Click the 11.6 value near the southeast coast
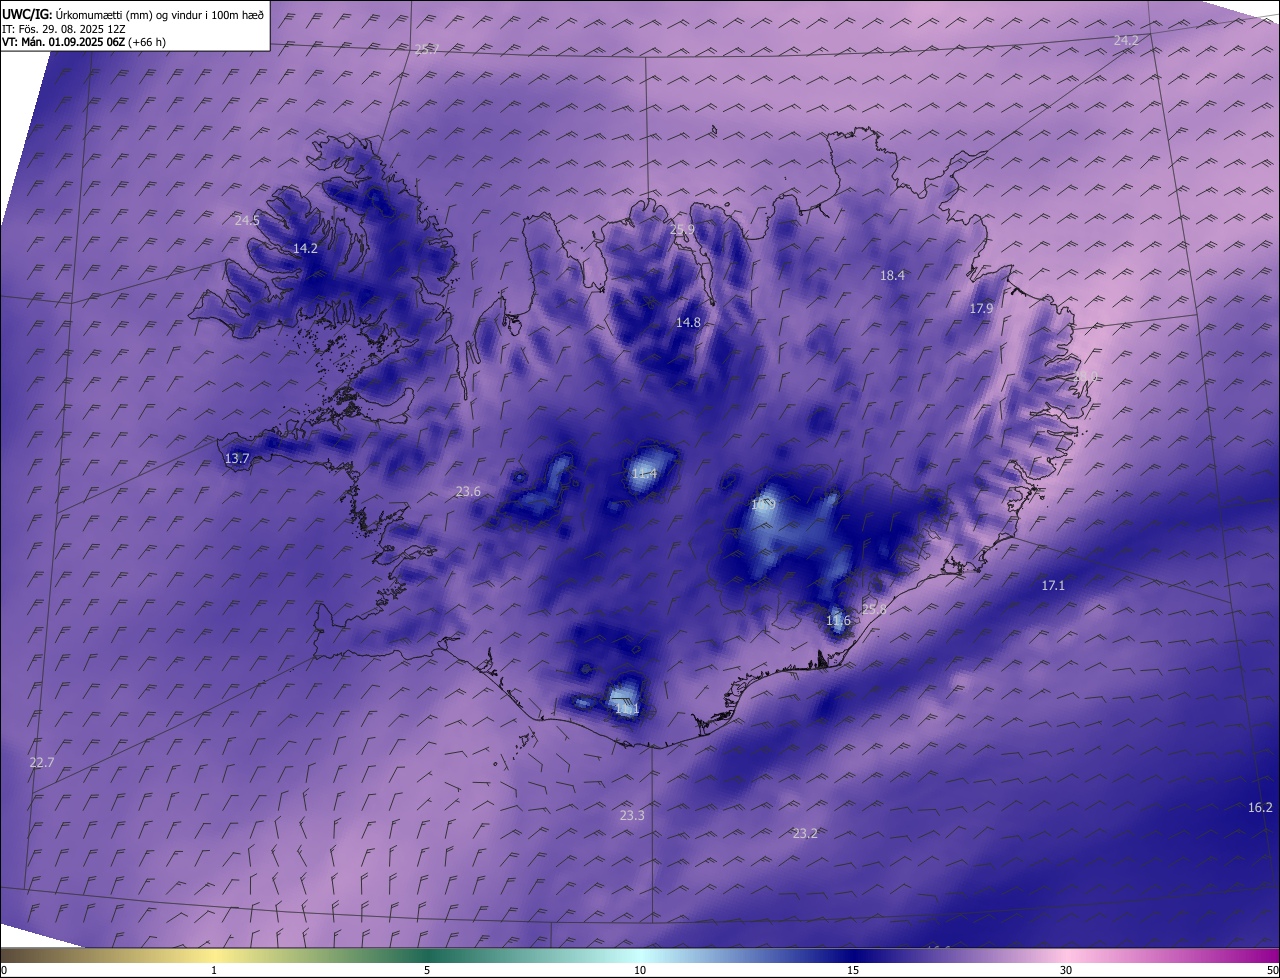The height and width of the screenshot is (978, 1280). [x=838, y=621]
